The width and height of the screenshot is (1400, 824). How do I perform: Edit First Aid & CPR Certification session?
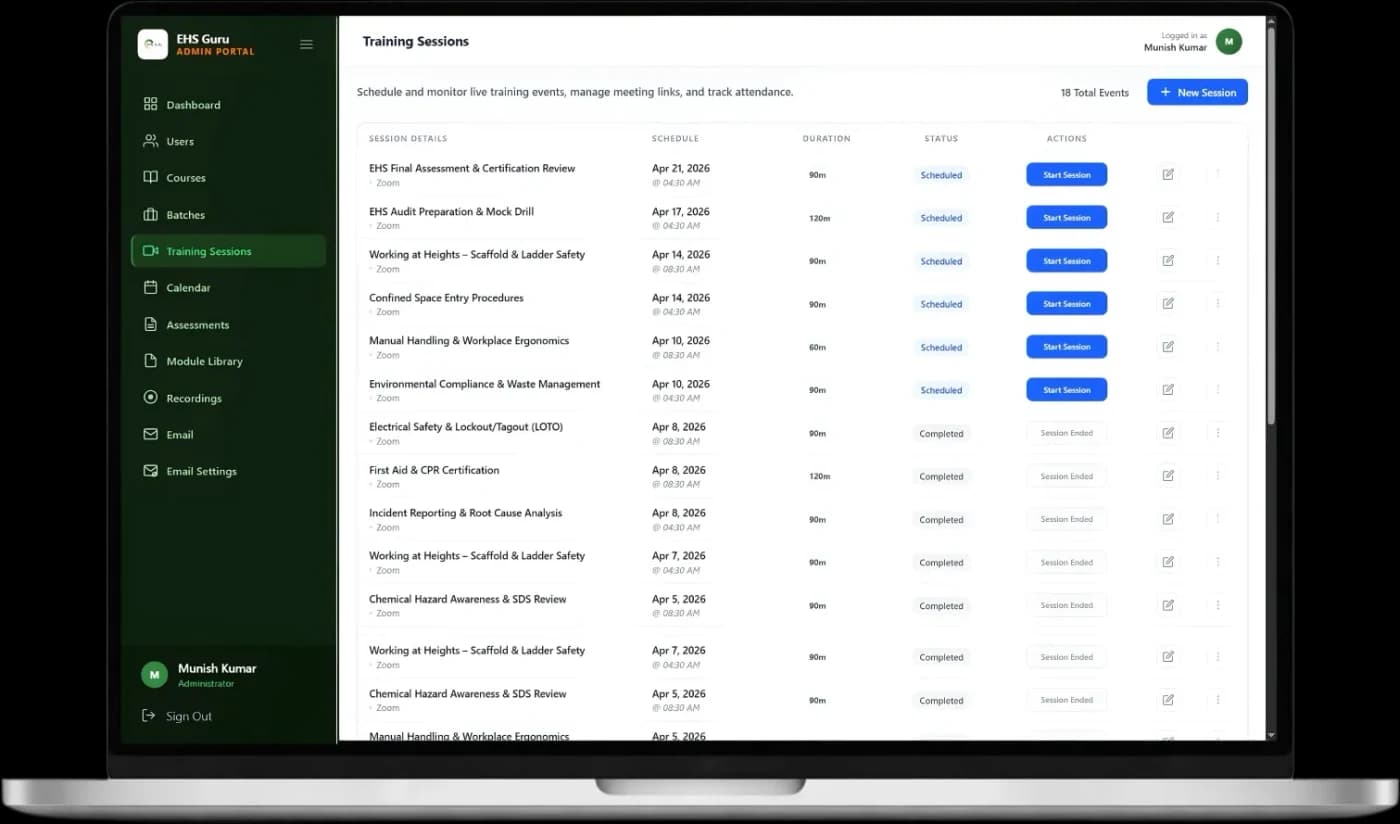1168,476
